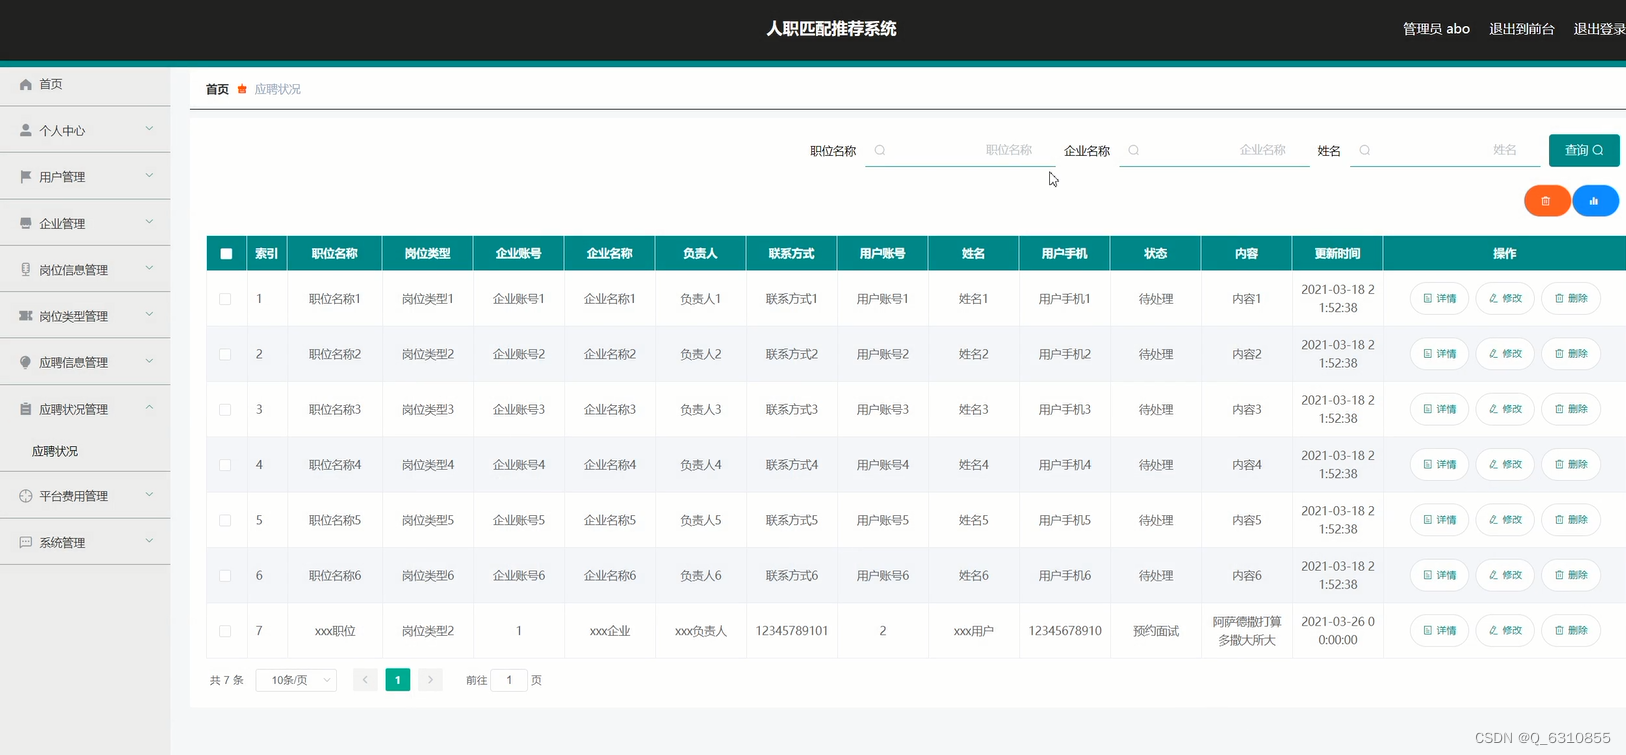This screenshot has width=1626, height=755.
Task: Expand the 企业管理 menu chevron
Action: (149, 222)
